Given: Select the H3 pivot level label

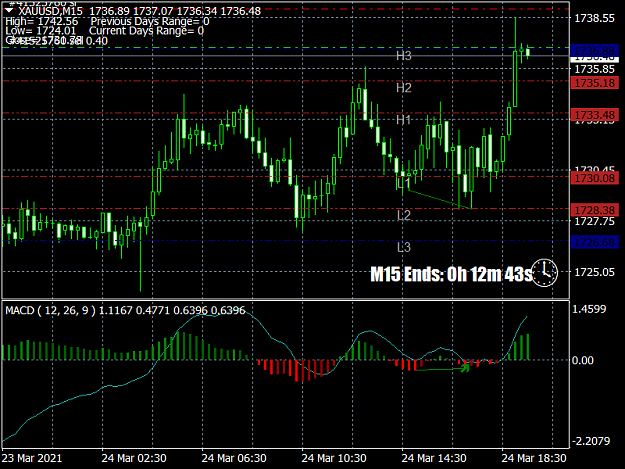Looking at the screenshot, I should tap(403, 56).
